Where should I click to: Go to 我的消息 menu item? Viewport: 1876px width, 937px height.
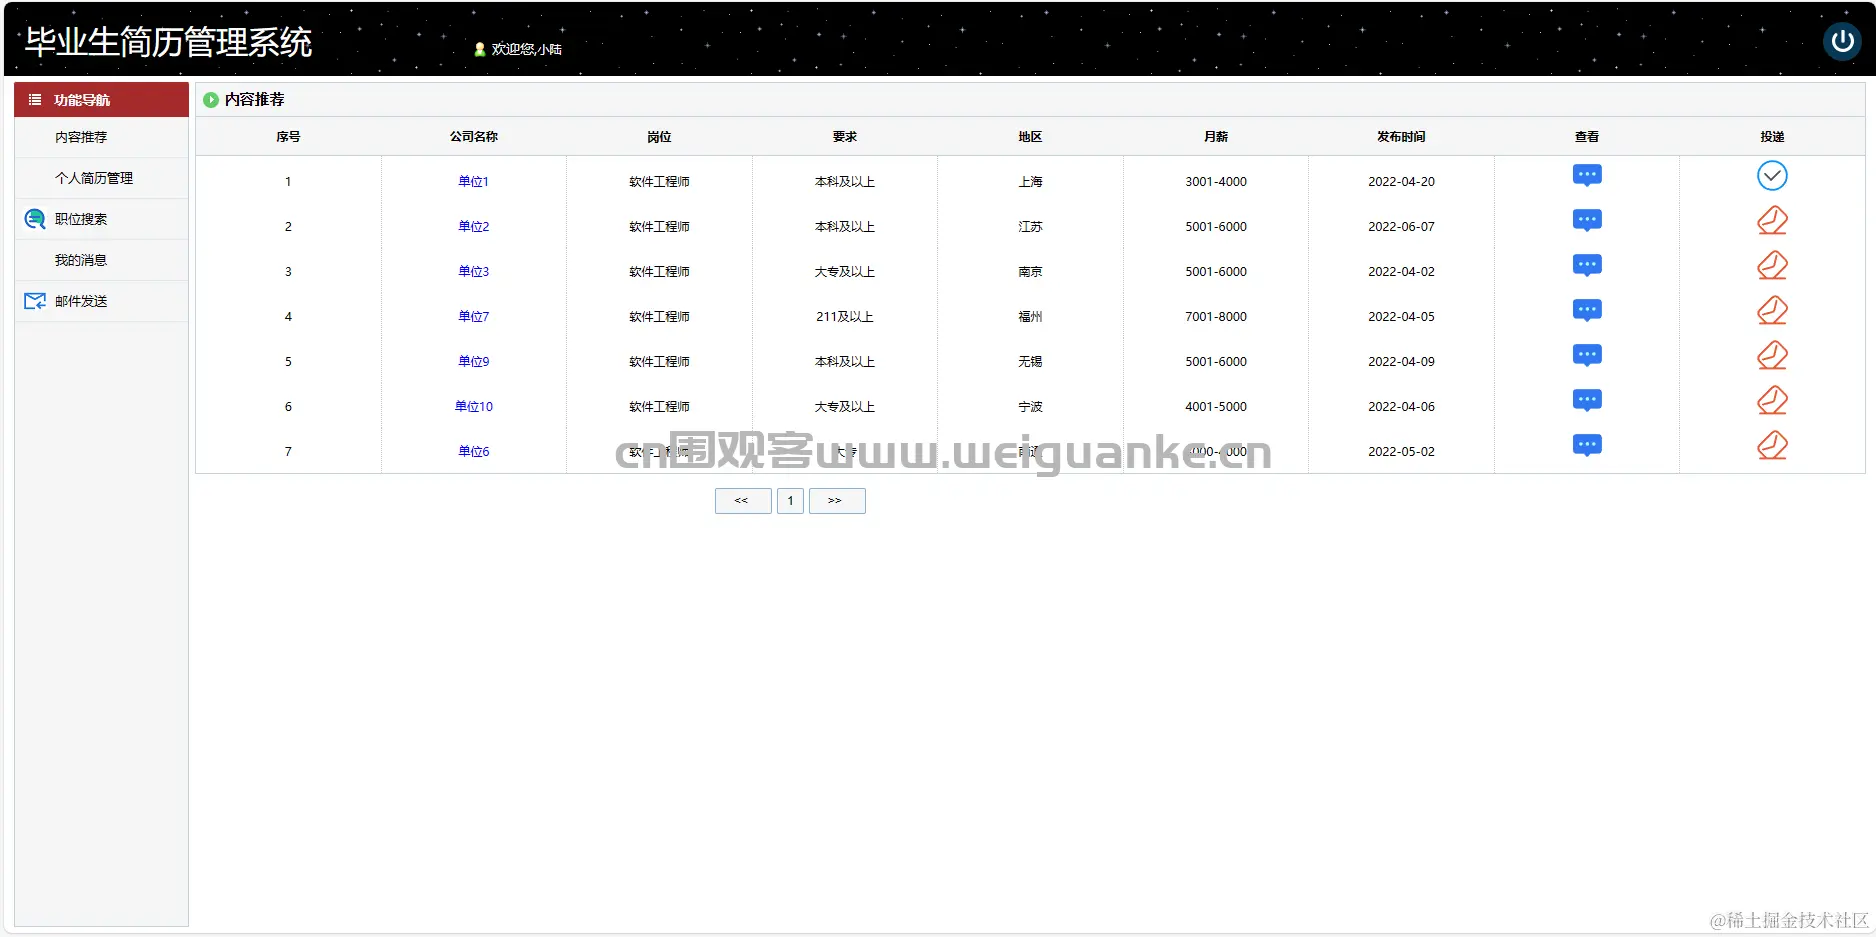[81, 260]
